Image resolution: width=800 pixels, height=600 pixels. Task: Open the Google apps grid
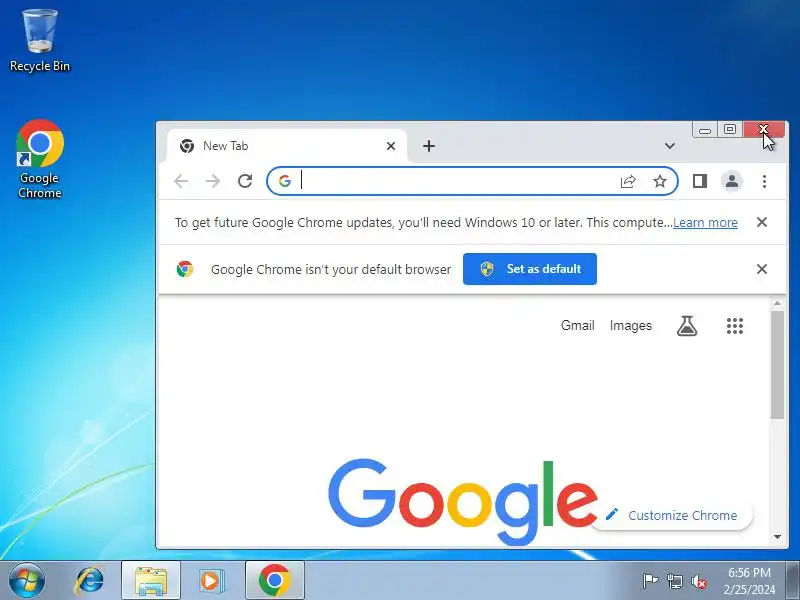click(x=735, y=326)
